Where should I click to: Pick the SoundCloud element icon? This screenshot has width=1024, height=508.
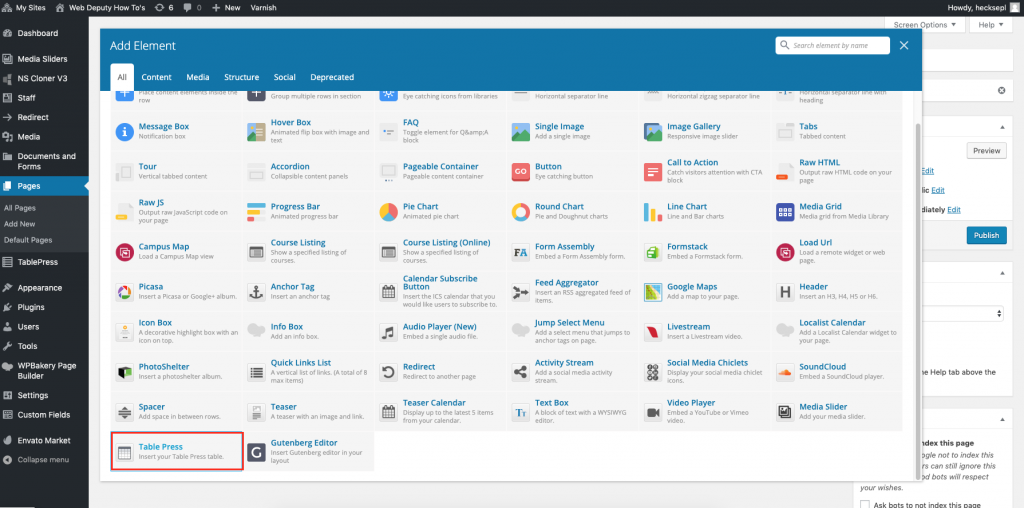pos(785,372)
